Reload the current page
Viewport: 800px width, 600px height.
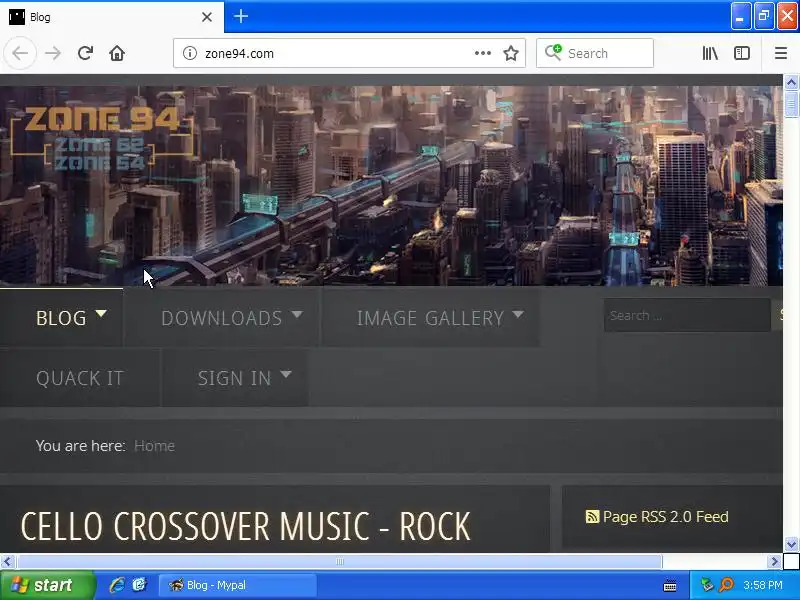tap(85, 53)
